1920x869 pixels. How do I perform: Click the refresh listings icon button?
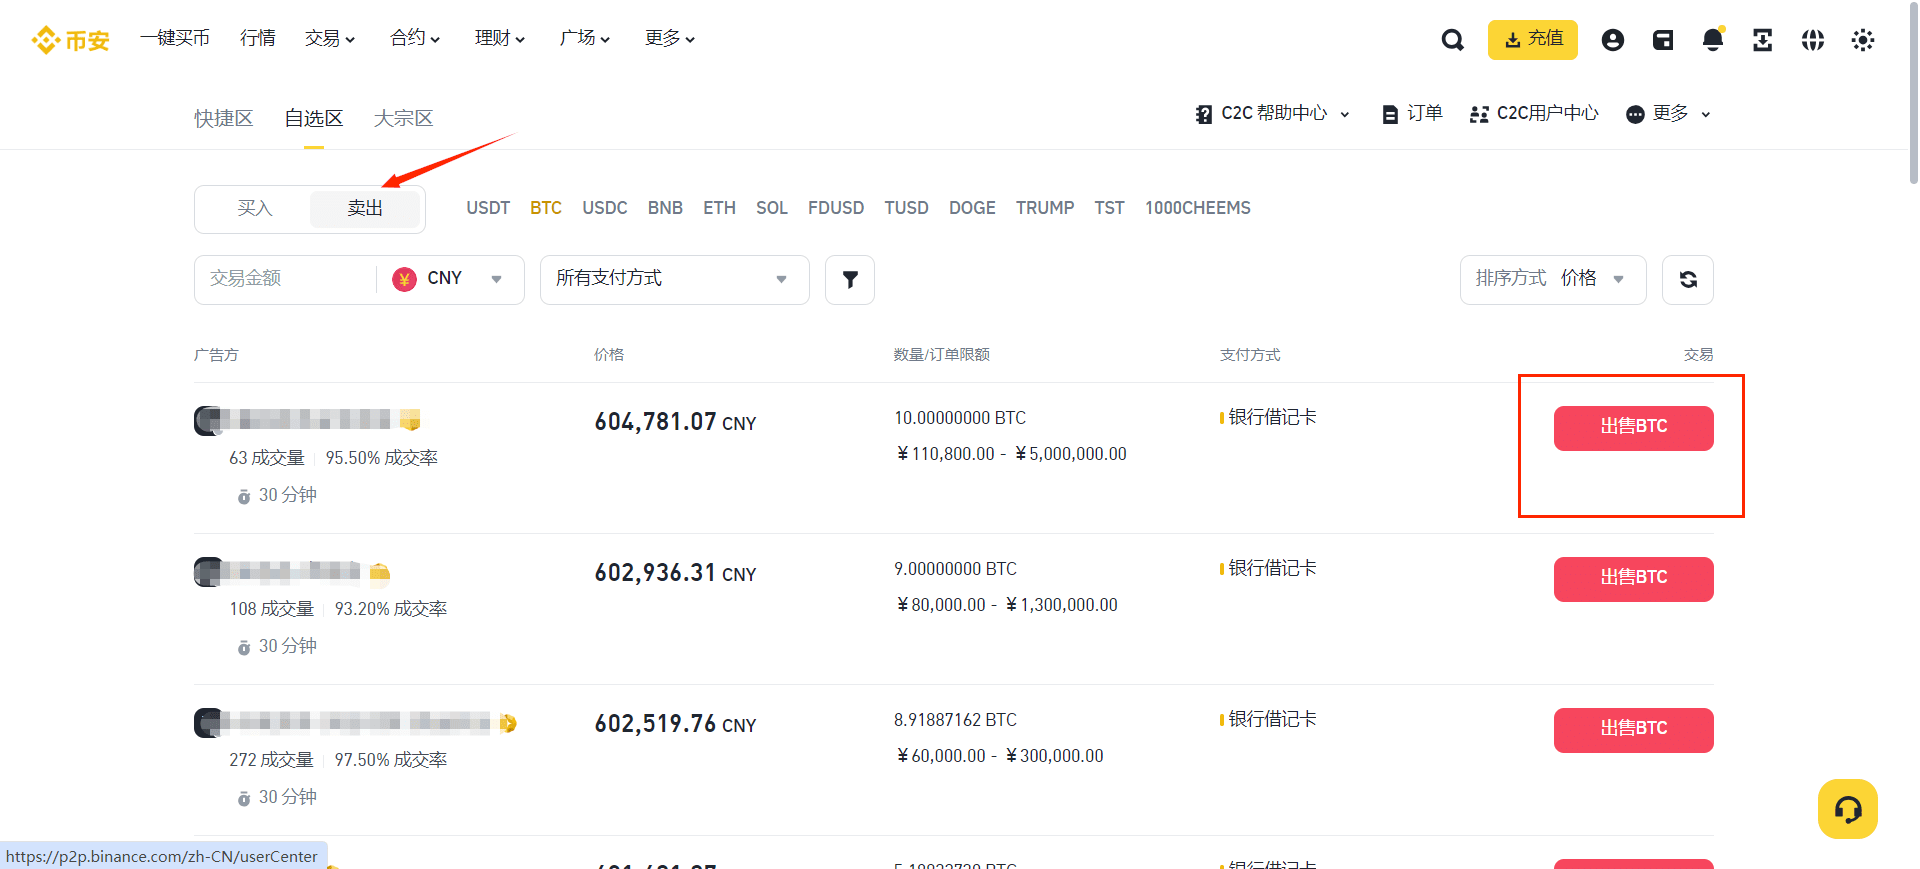coord(1688,280)
